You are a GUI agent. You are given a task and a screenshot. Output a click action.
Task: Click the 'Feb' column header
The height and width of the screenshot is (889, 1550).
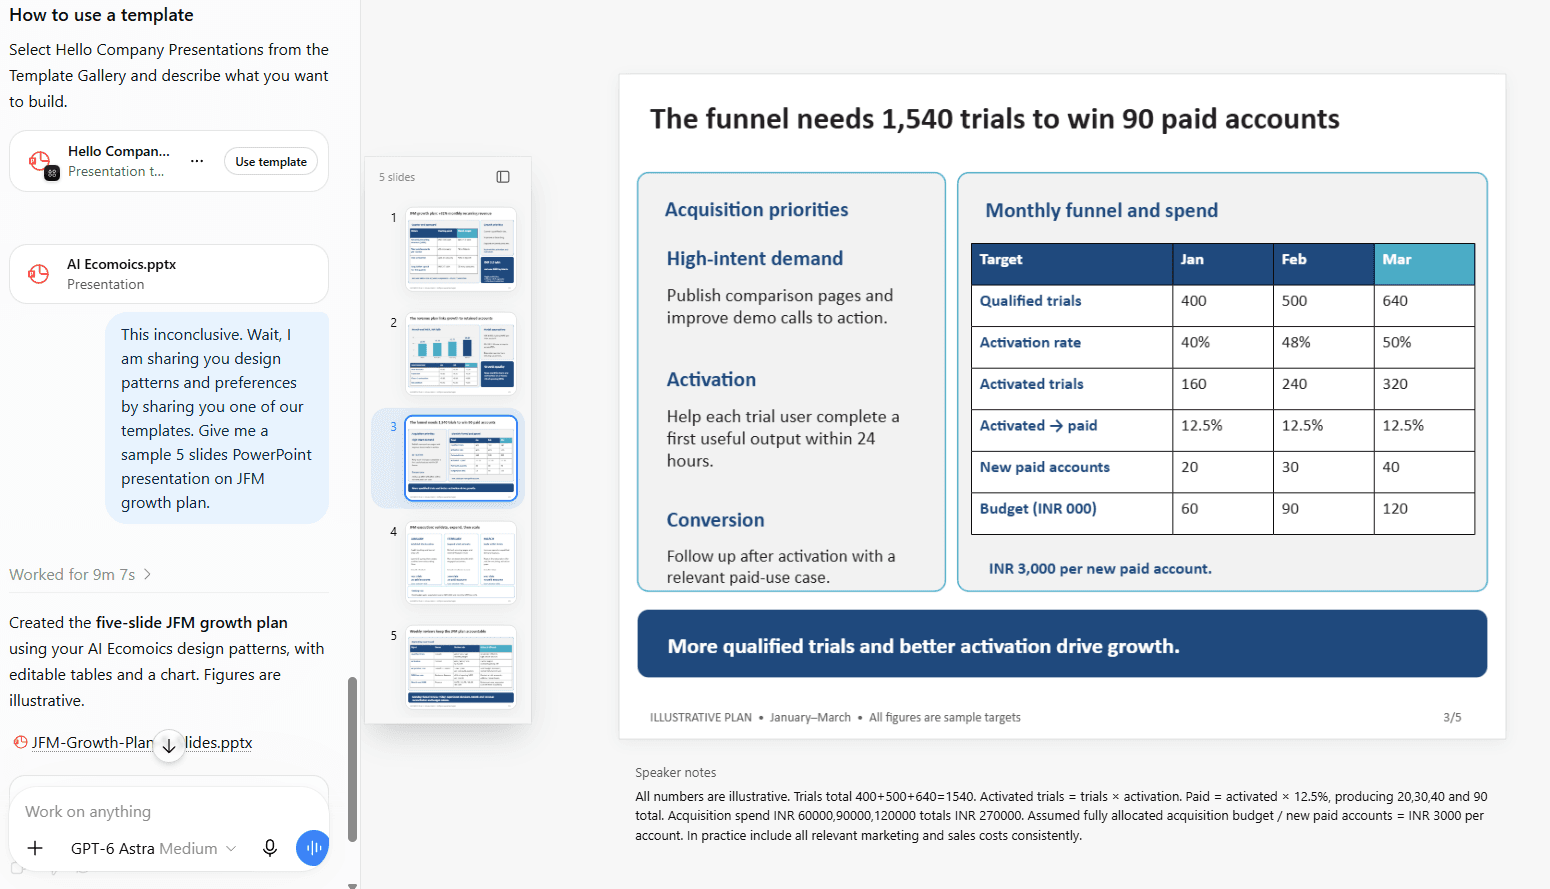[x=1324, y=264]
